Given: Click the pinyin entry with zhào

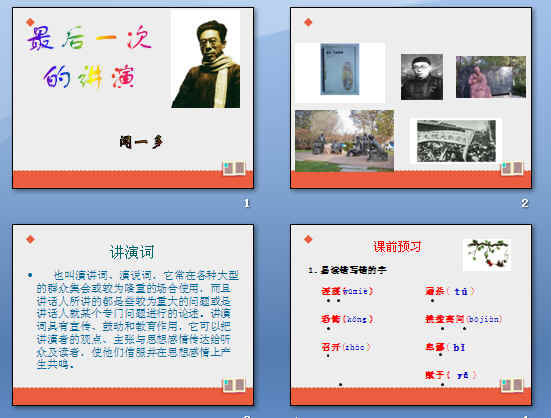Looking at the screenshot, I should point(346,347).
